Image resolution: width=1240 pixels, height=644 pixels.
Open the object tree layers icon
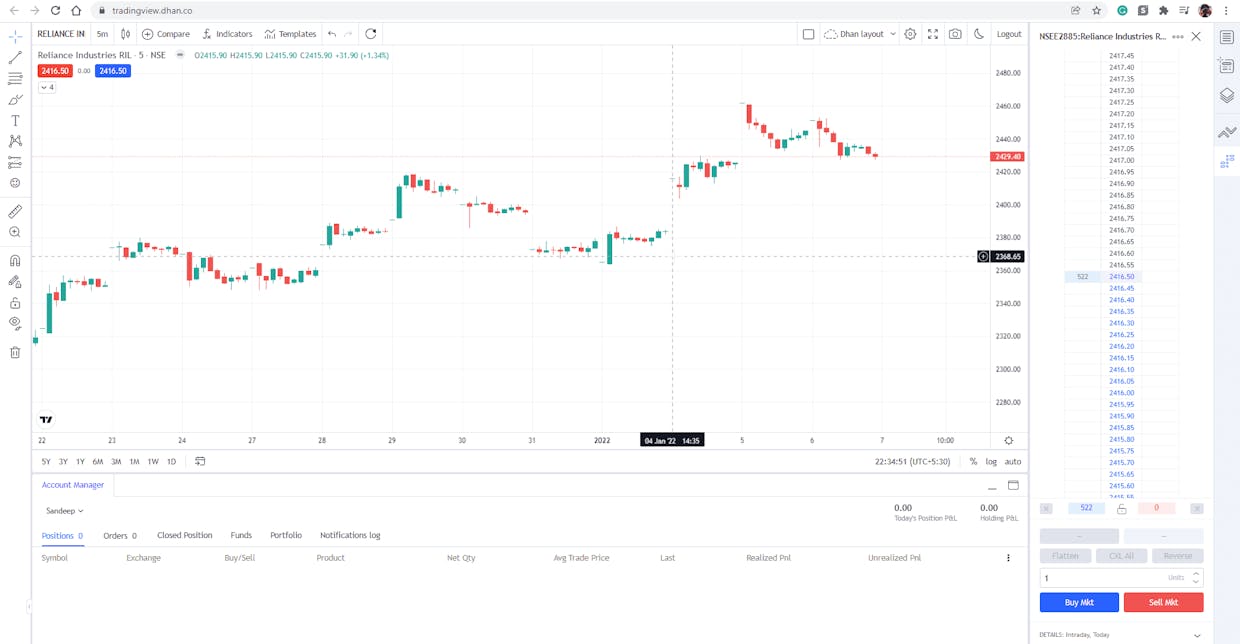1227,96
